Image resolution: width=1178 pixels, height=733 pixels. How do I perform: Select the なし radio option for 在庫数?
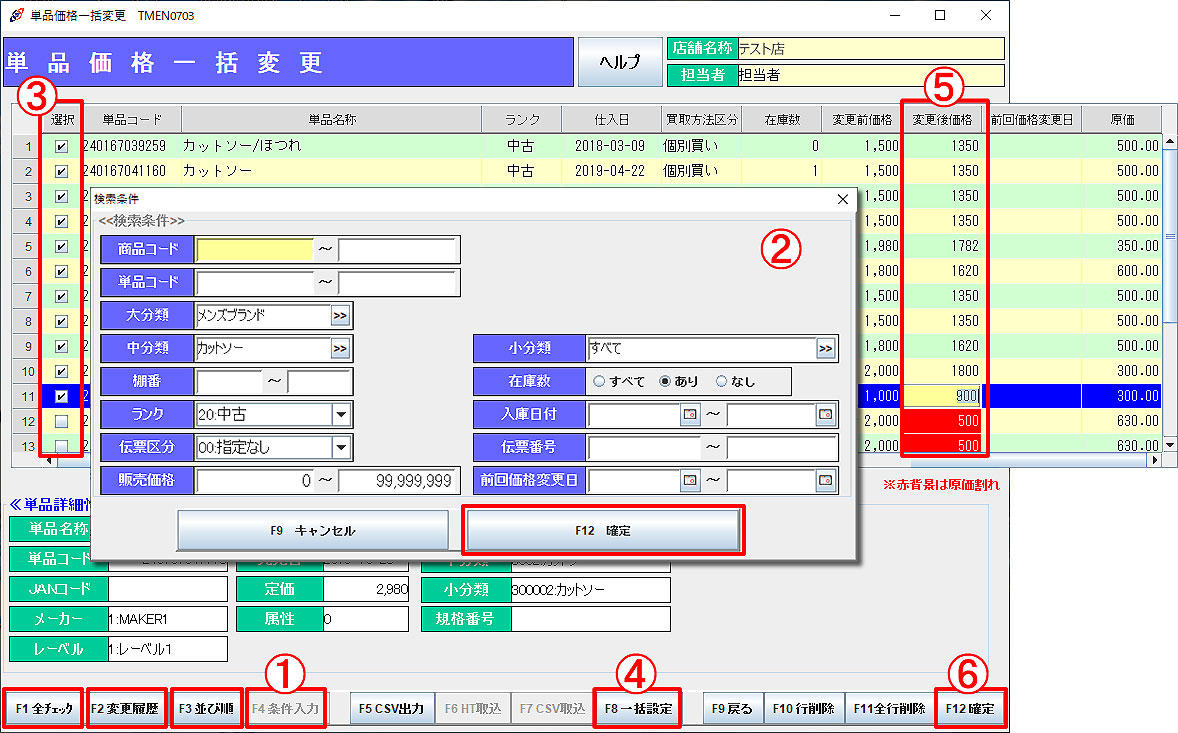[722, 381]
